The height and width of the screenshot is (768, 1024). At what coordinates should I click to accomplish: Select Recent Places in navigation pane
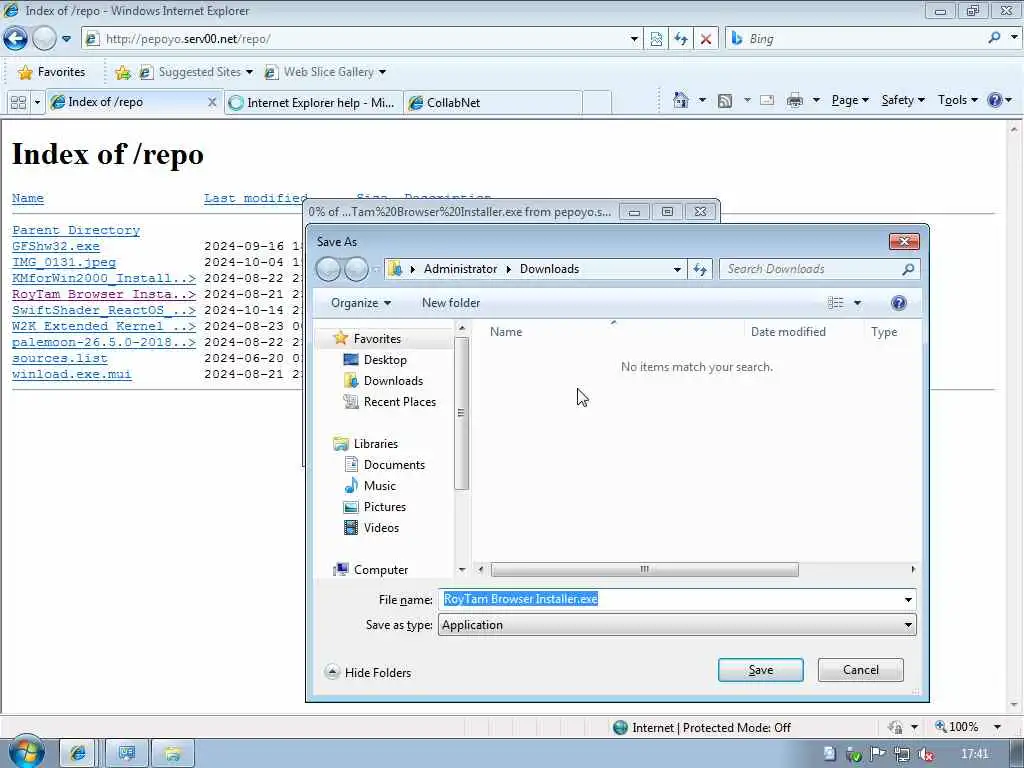click(400, 402)
